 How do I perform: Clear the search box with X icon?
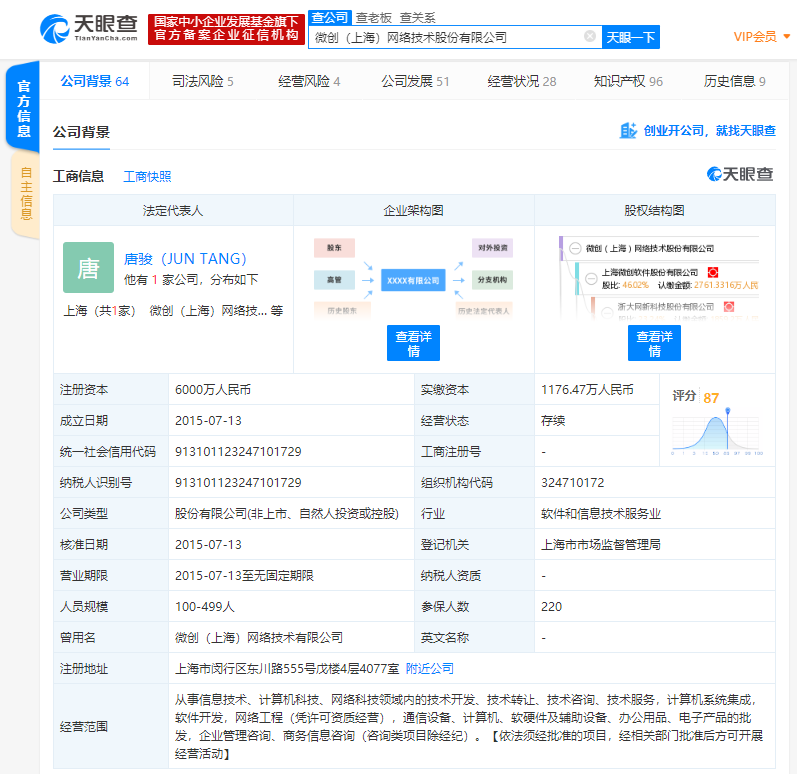pos(590,36)
